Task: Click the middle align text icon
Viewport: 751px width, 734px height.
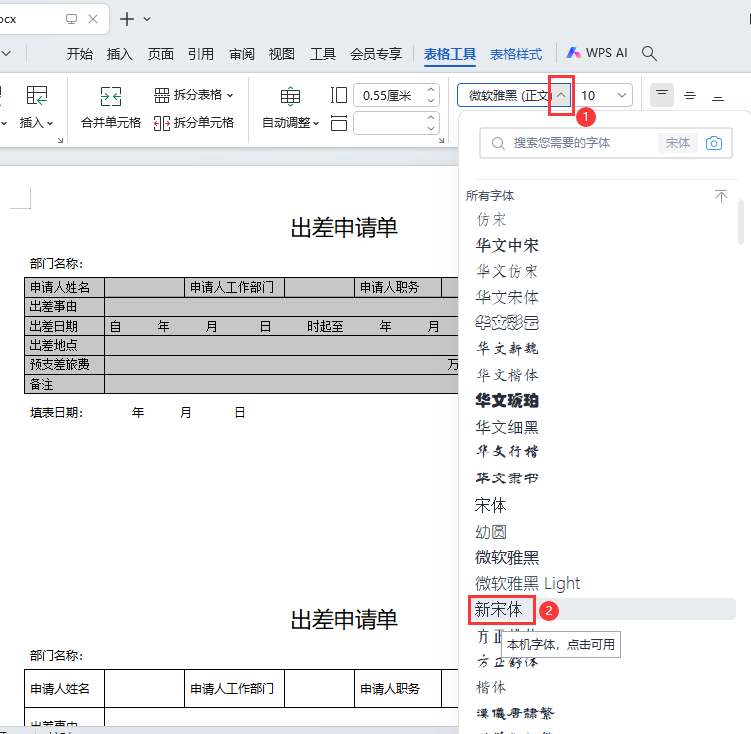Action: (690, 95)
